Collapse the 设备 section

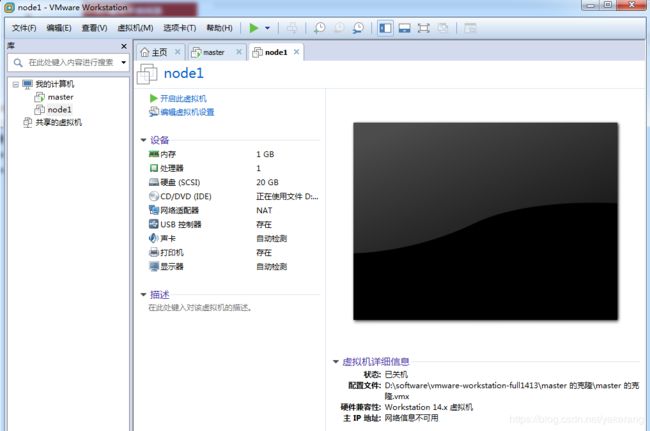(143, 140)
